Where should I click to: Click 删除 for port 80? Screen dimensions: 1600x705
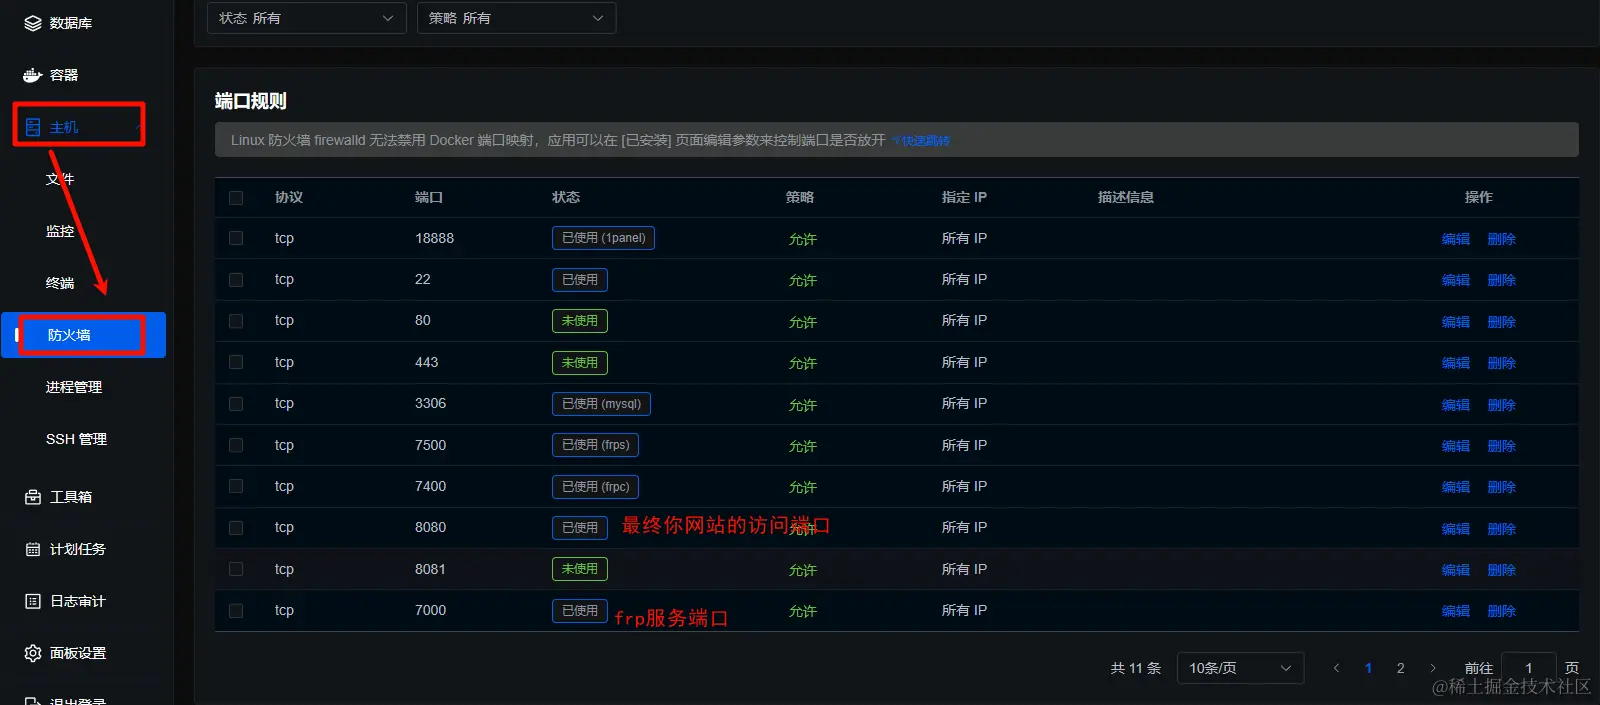point(1502,322)
